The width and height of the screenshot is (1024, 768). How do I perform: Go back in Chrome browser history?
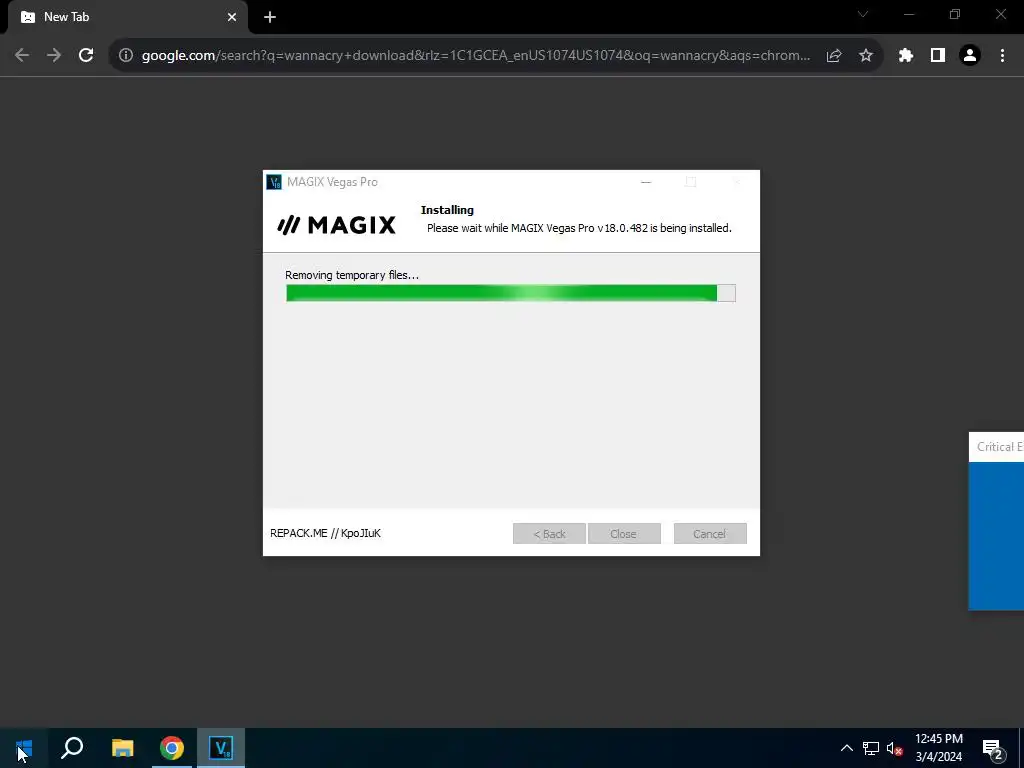[x=22, y=56]
